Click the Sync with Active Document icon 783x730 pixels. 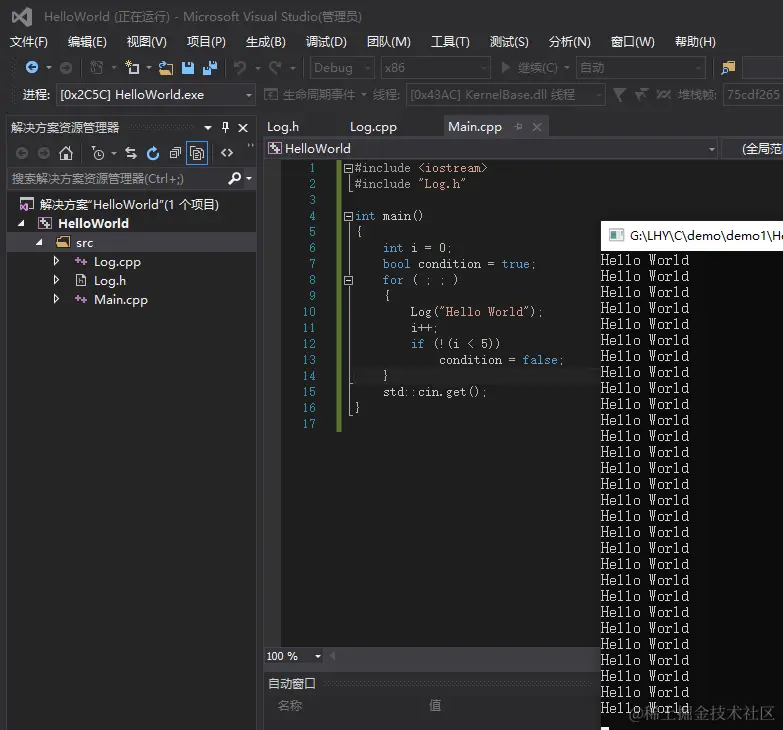(131, 153)
